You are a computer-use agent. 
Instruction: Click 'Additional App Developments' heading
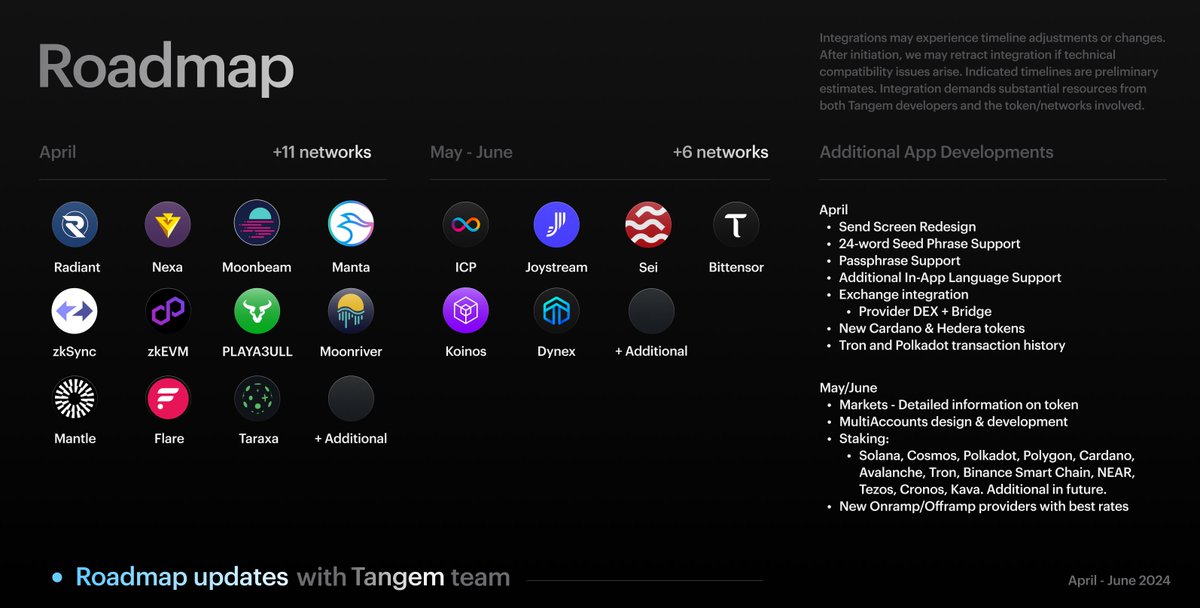click(936, 153)
